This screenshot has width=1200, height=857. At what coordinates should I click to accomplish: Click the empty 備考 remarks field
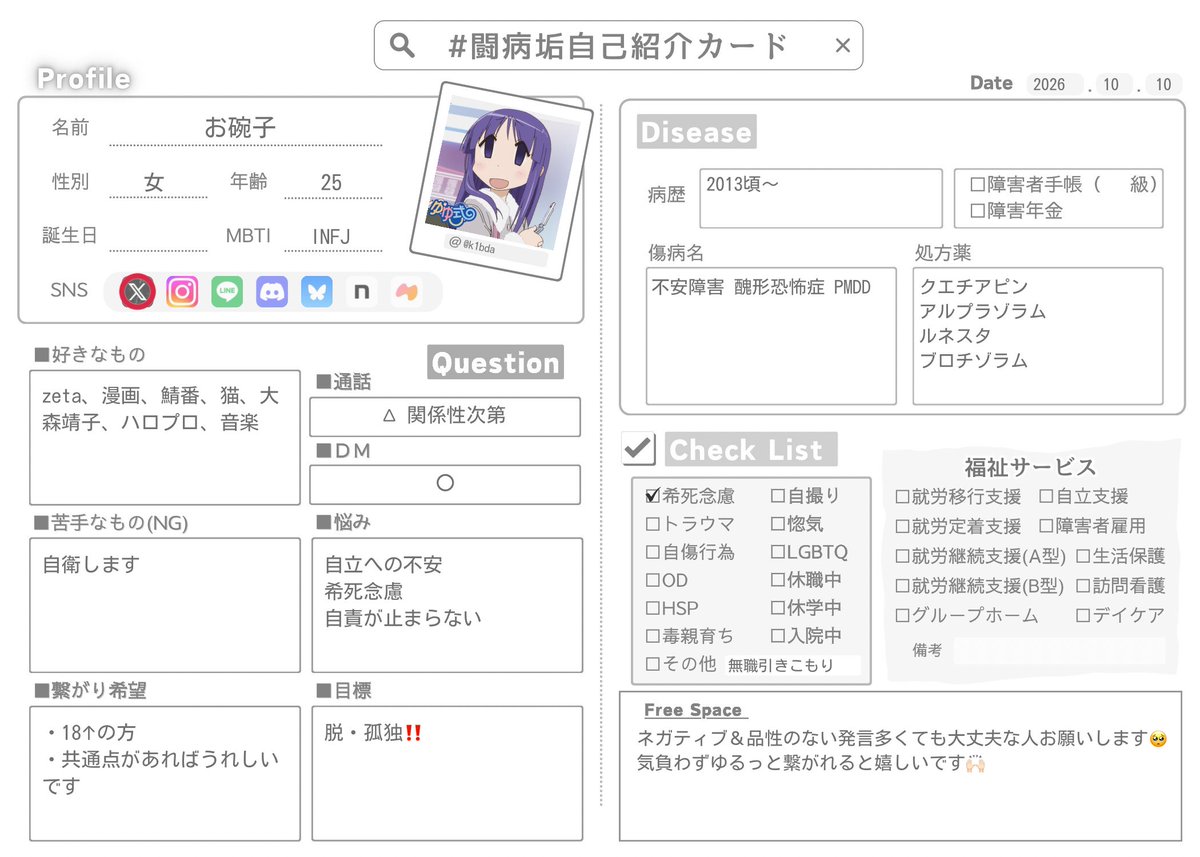pyautogui.click(x=1059, y=651)
